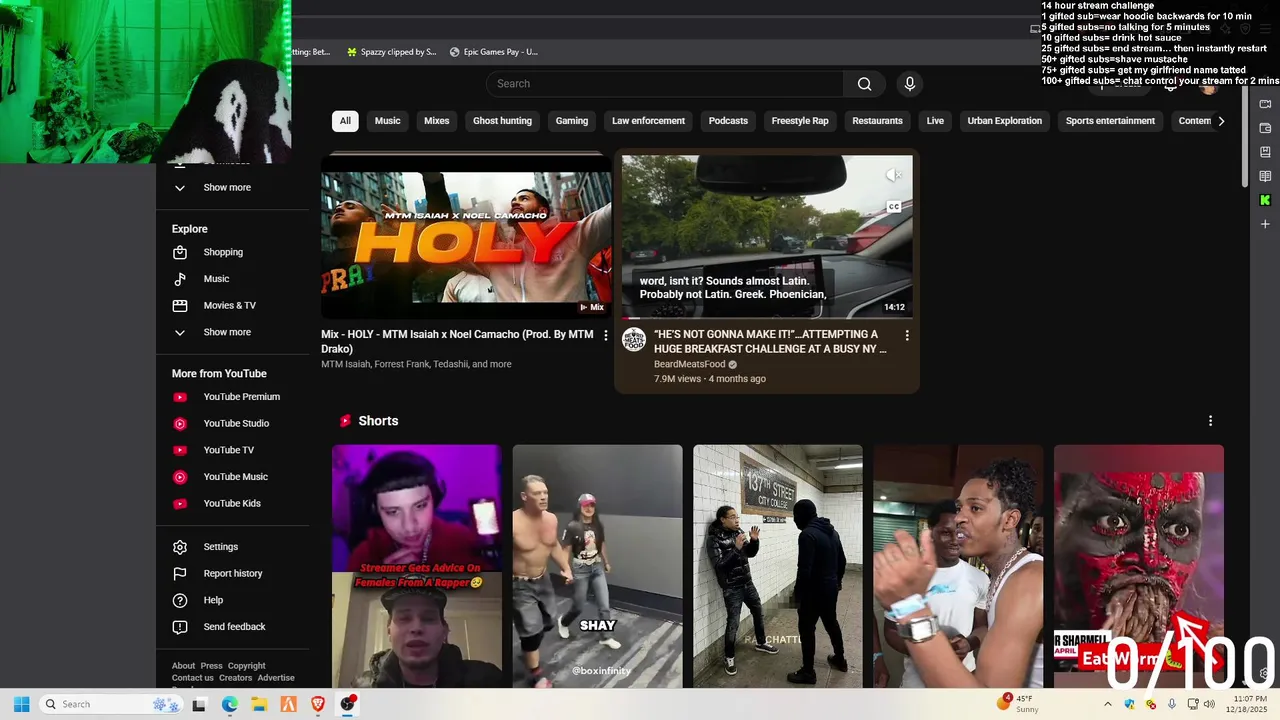Open the Shorts section options menu
This screenshot has height=720, width=1280.
coord(1210,421)
